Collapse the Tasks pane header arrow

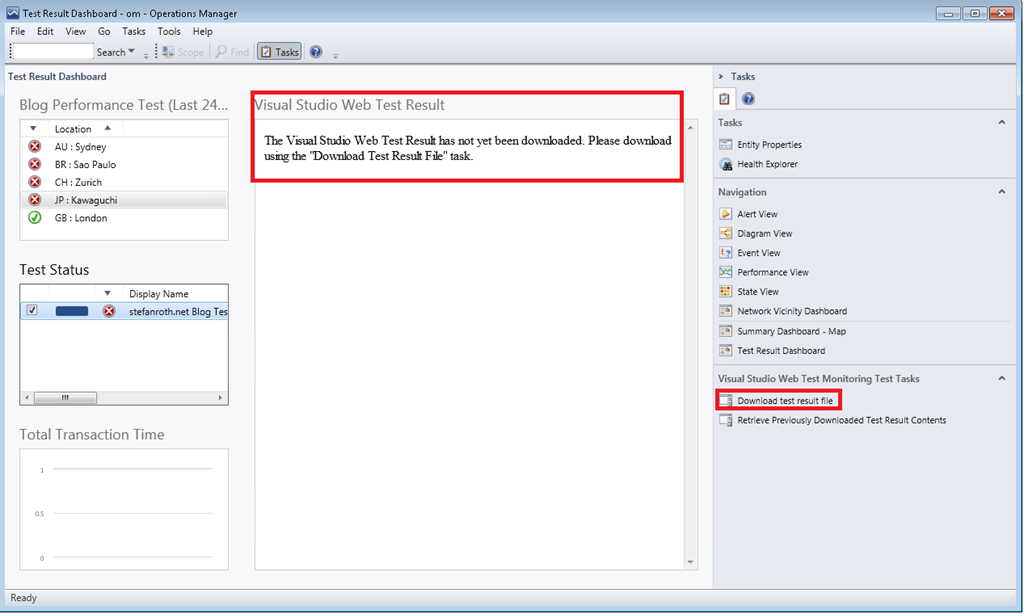click(721, 76)
